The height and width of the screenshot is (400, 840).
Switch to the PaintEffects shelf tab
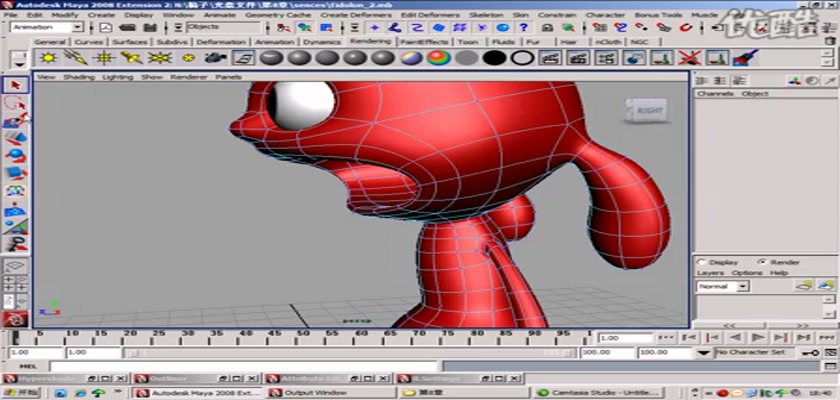tap(424, 41)
